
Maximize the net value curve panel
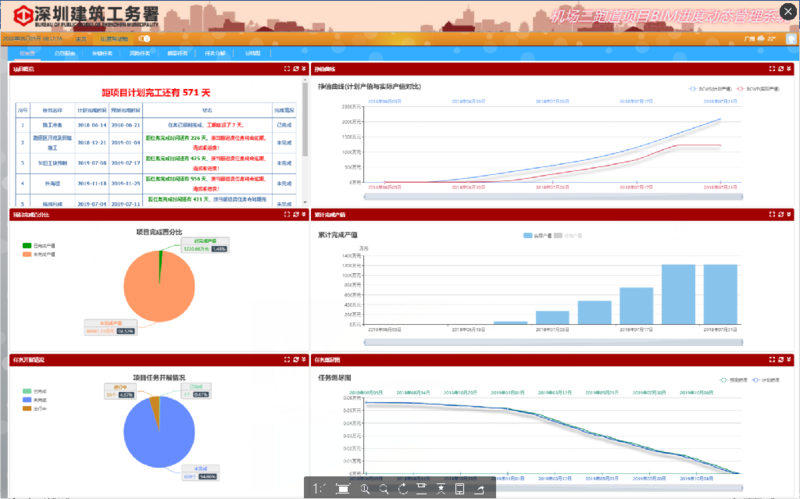click(x=774, y=69)
